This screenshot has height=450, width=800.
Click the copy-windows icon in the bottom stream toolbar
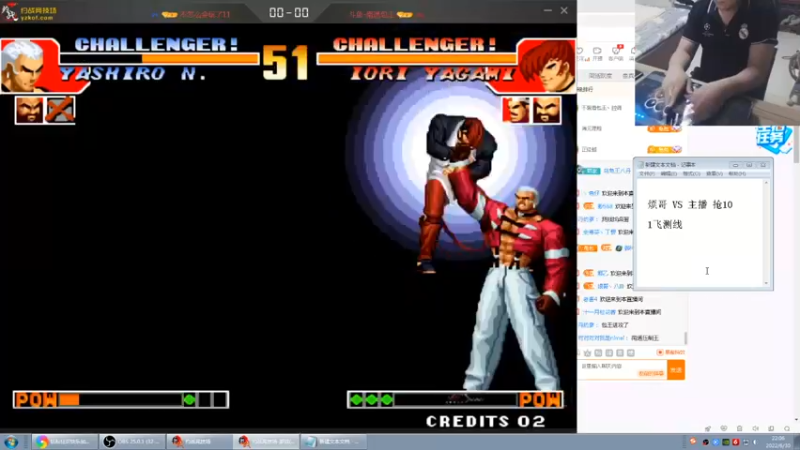click(x=771, y=429)
